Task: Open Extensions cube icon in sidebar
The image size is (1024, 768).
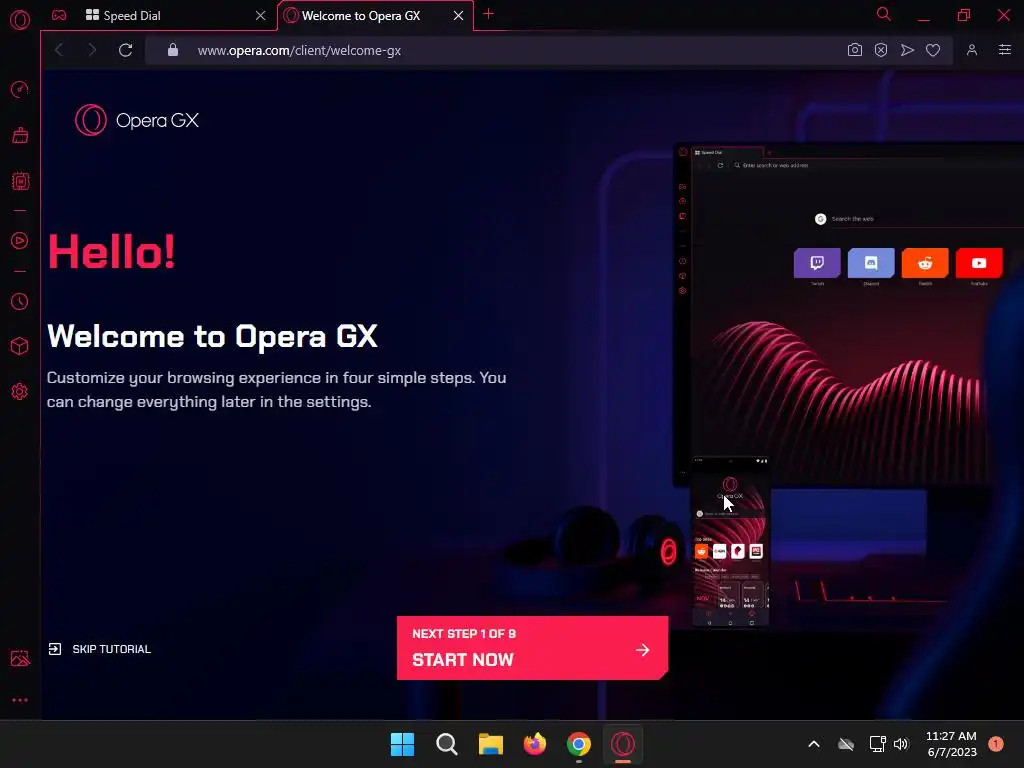Action: 20,345
